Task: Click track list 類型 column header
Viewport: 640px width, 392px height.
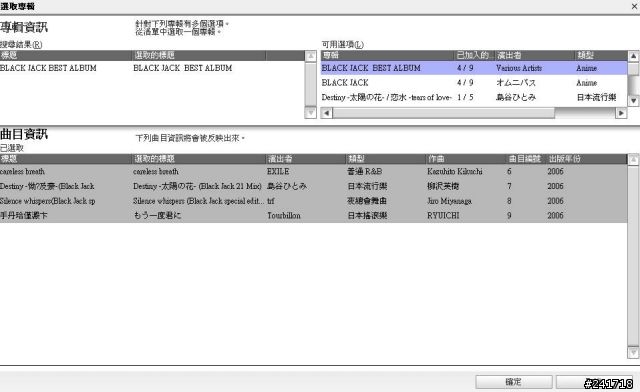Action: [386, 159]
